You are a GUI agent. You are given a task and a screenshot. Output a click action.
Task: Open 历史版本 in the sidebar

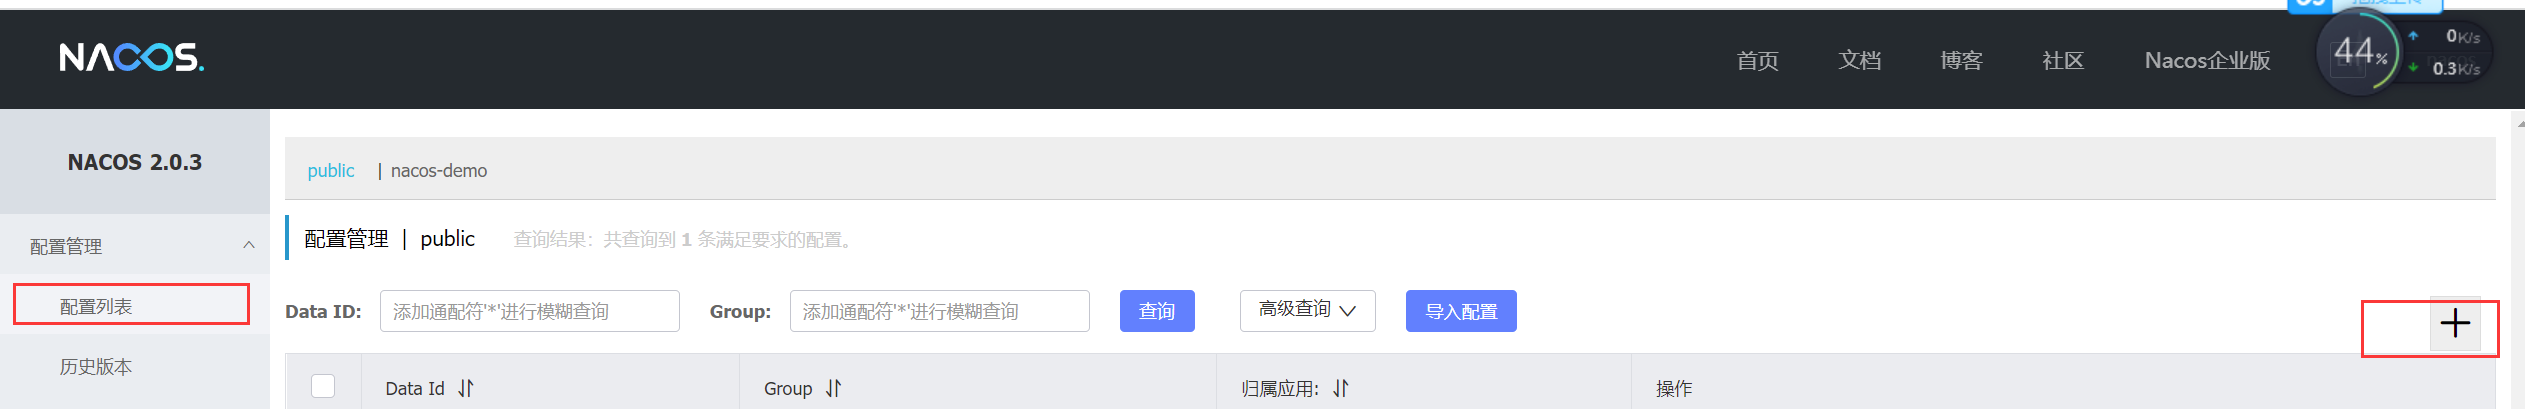pos(96,367)
